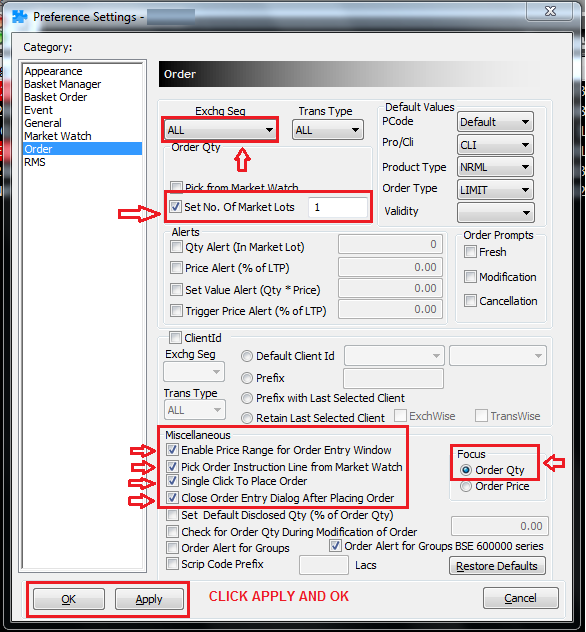Select Prefix with Last Selected Client
The image size is (586, 632).
click(247, 398)
